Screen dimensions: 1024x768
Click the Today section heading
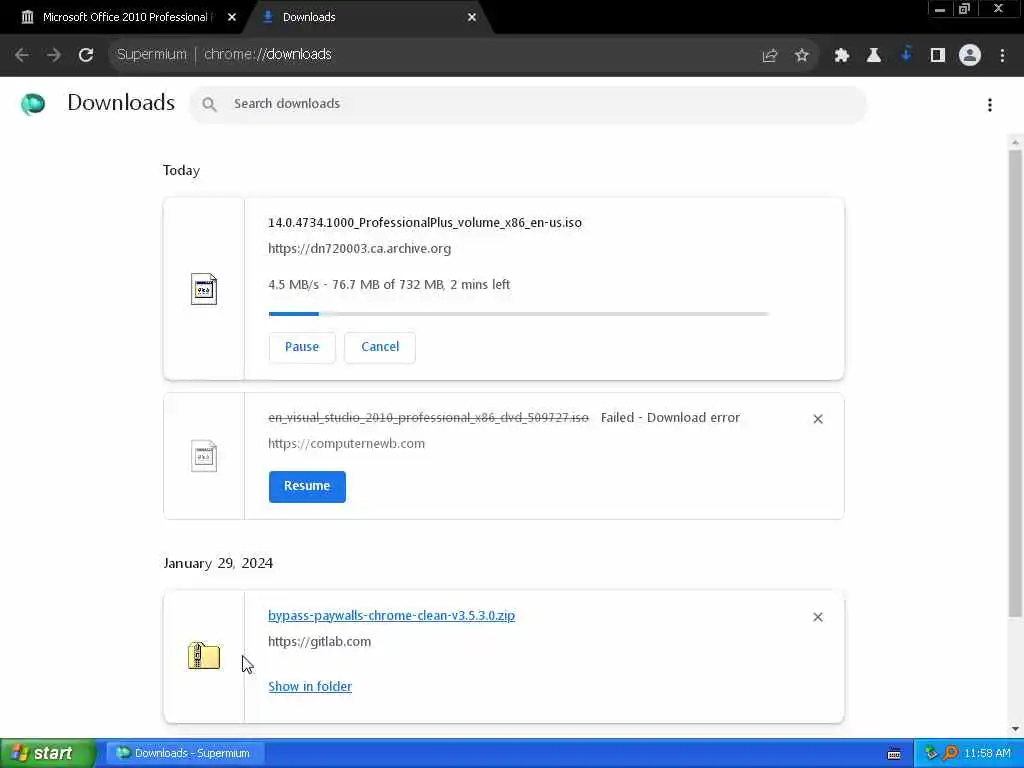coord(182,171)
